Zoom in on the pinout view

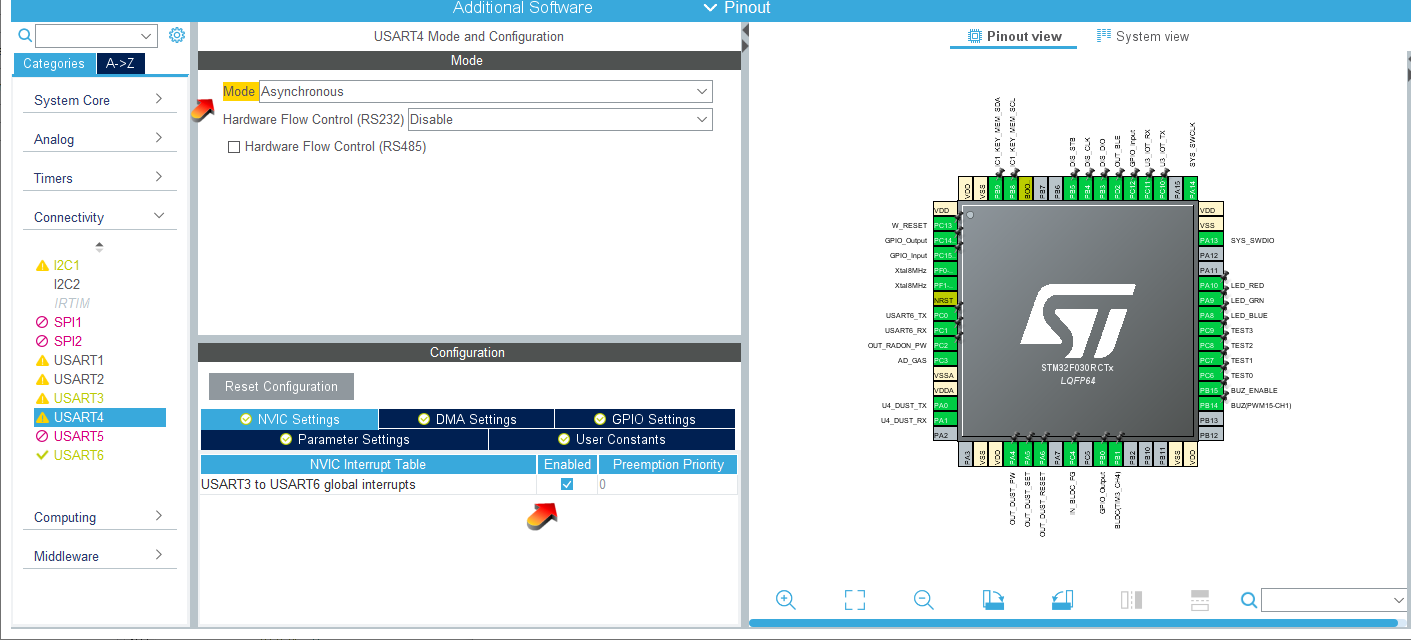[x=786, y=599]
